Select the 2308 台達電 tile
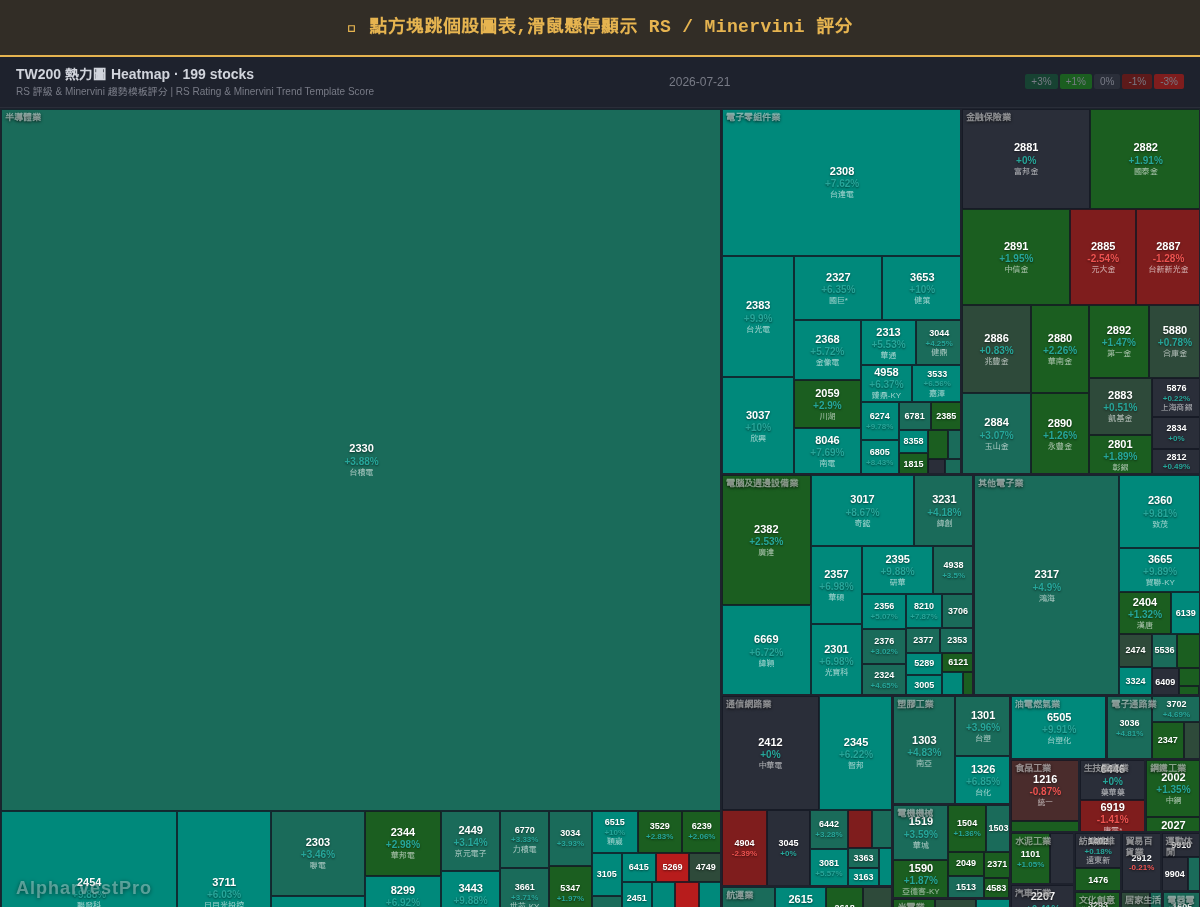This screenshot has height=907, width=1200. (842, 183)
